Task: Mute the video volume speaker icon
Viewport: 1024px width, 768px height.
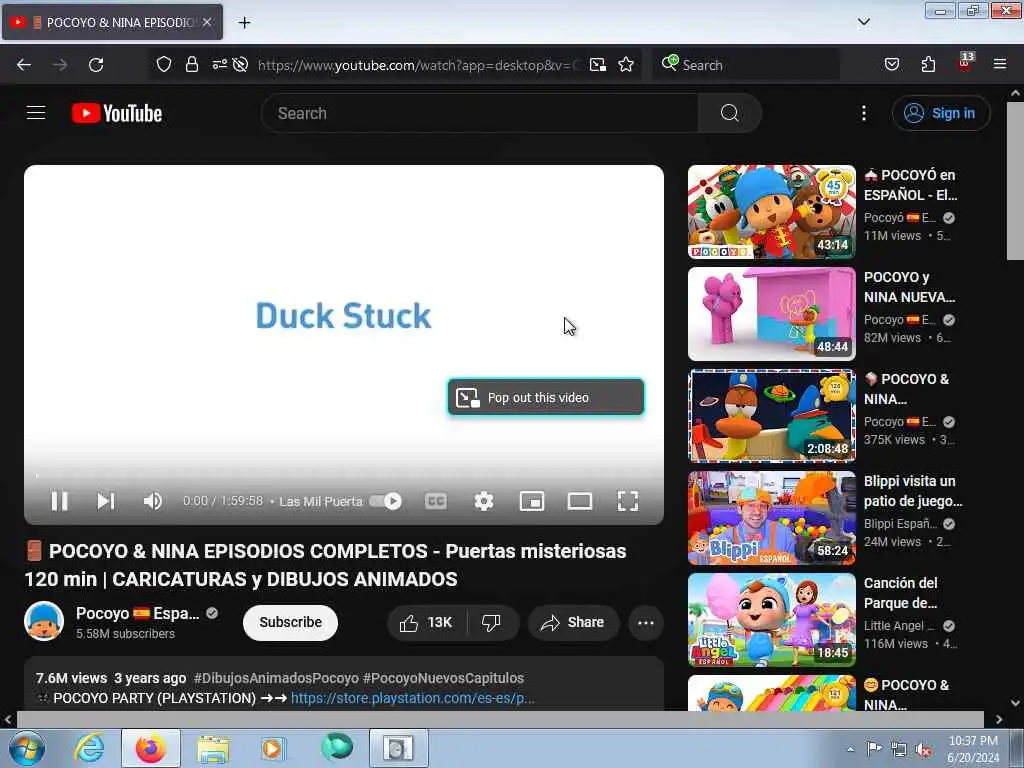Action: tap(153, 501)
